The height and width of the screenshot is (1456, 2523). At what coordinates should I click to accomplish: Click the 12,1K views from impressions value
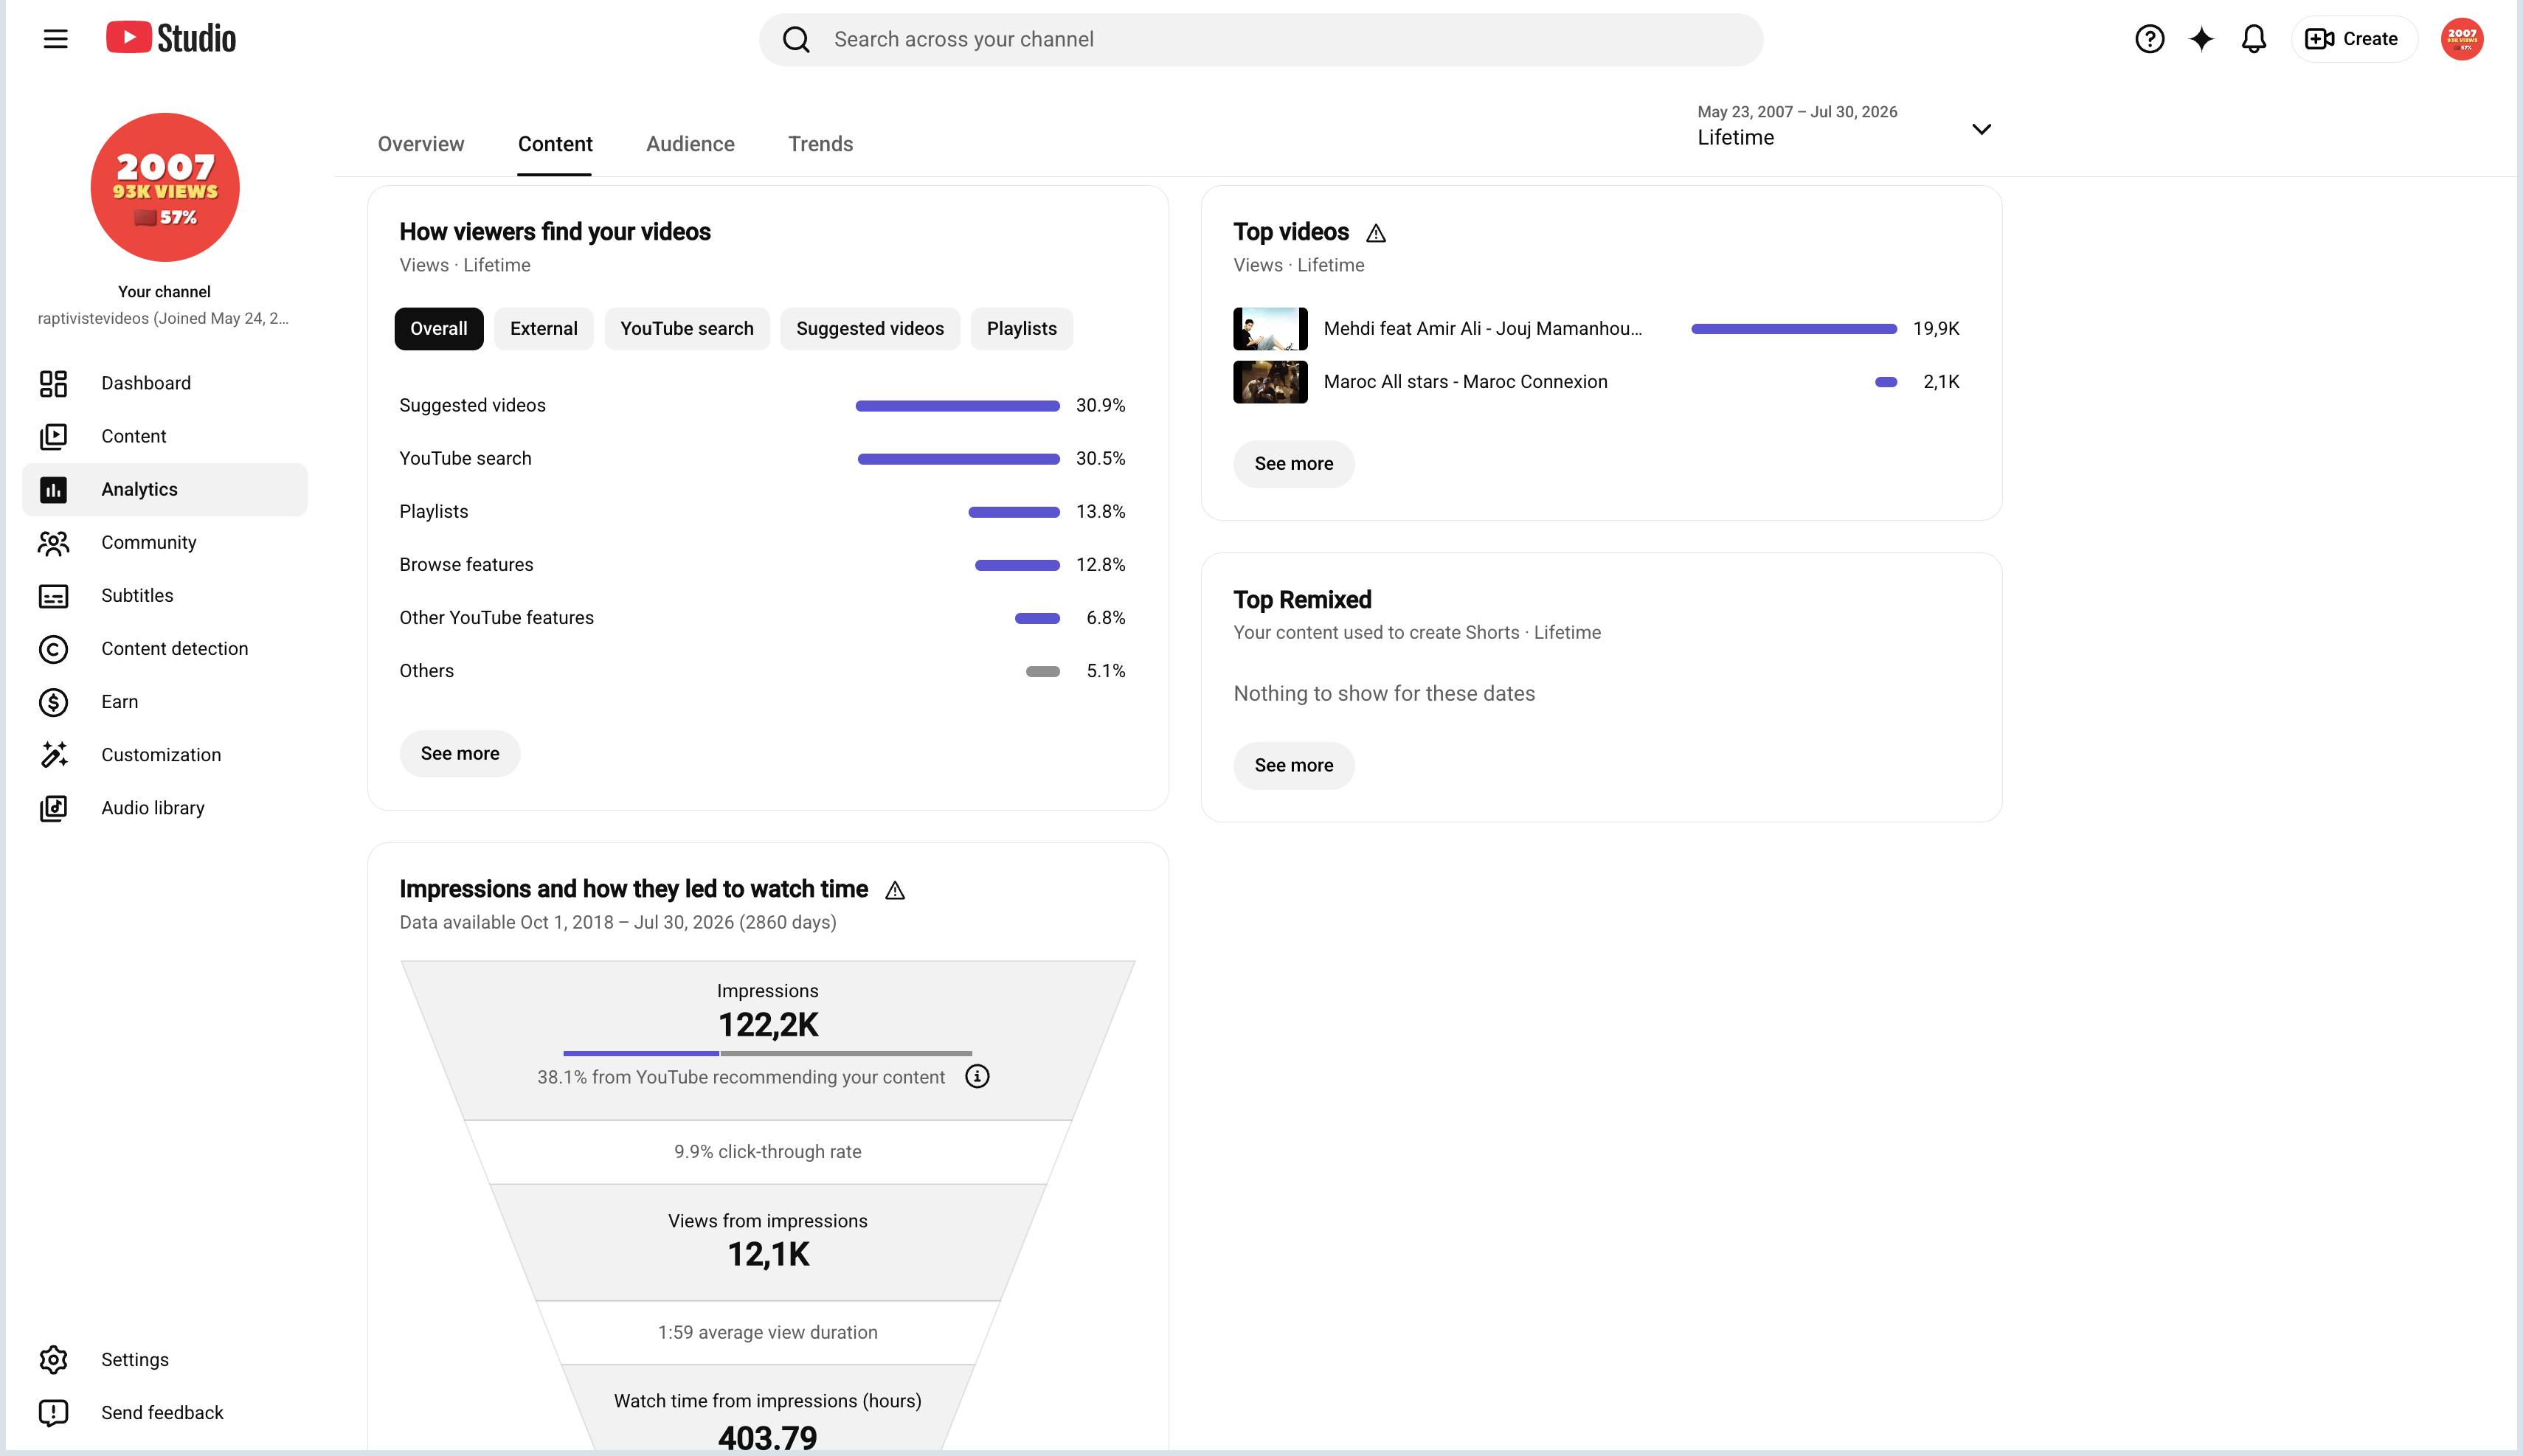tap(767, 1254)
